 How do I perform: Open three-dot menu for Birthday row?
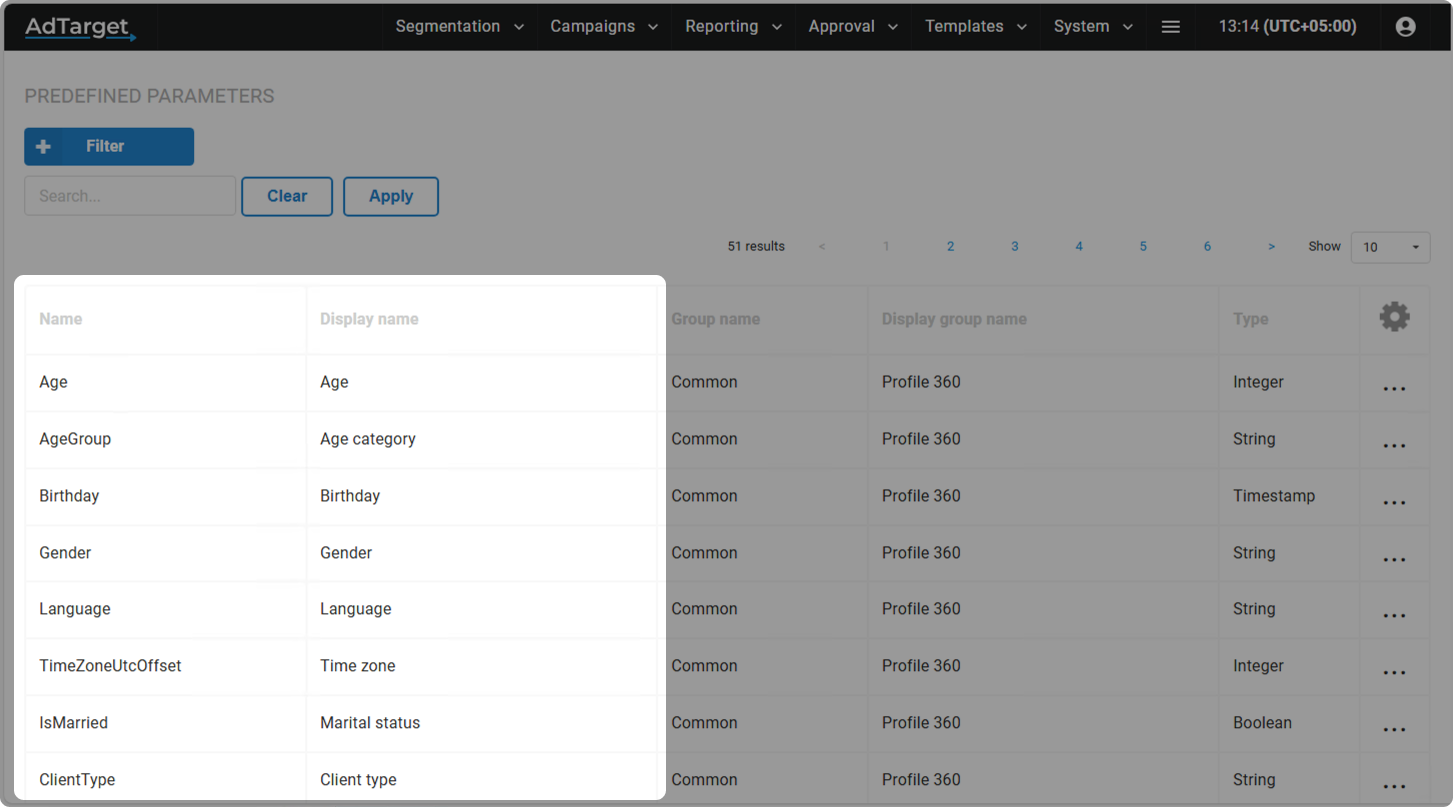click(x=1394, y=502)
